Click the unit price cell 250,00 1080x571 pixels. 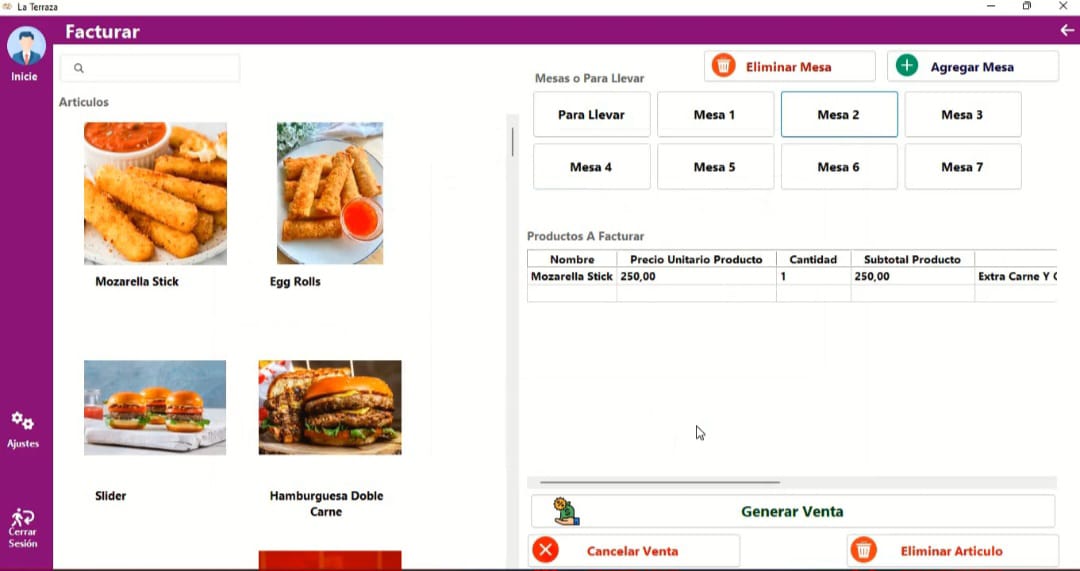pos(696,276)
